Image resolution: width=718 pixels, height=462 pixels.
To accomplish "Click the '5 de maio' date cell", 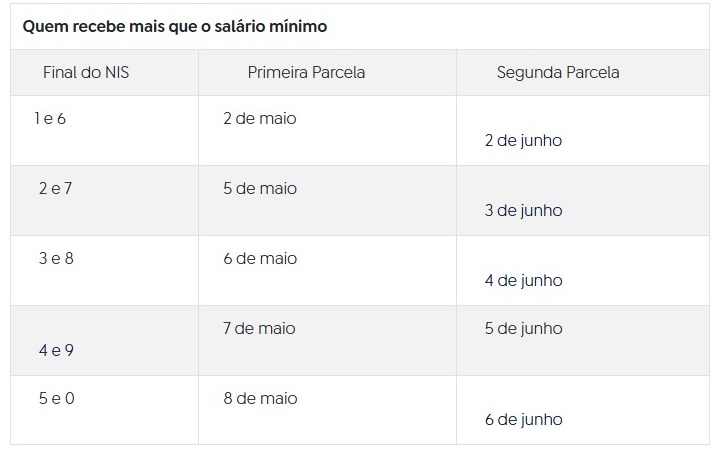I will [260, 189].
